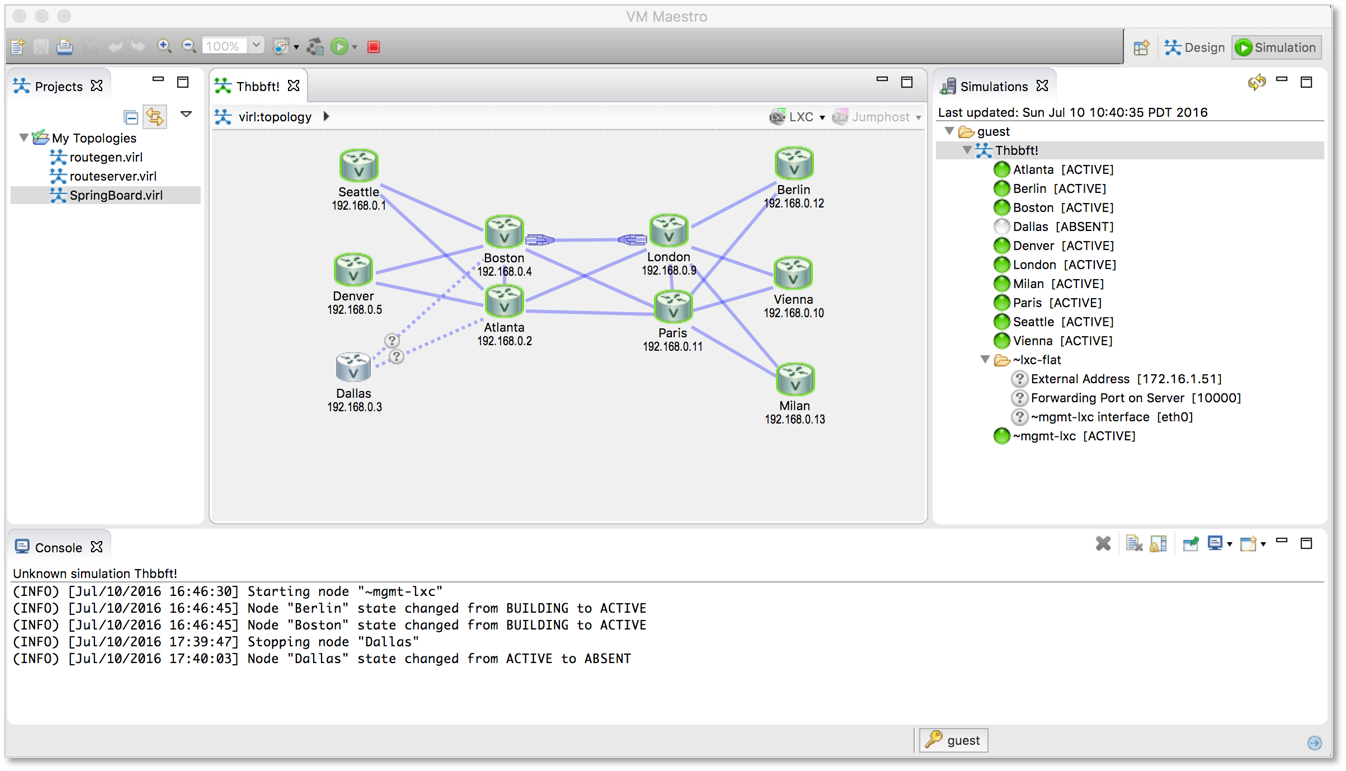Click the zoom in magnifier icon

[164, 47]
